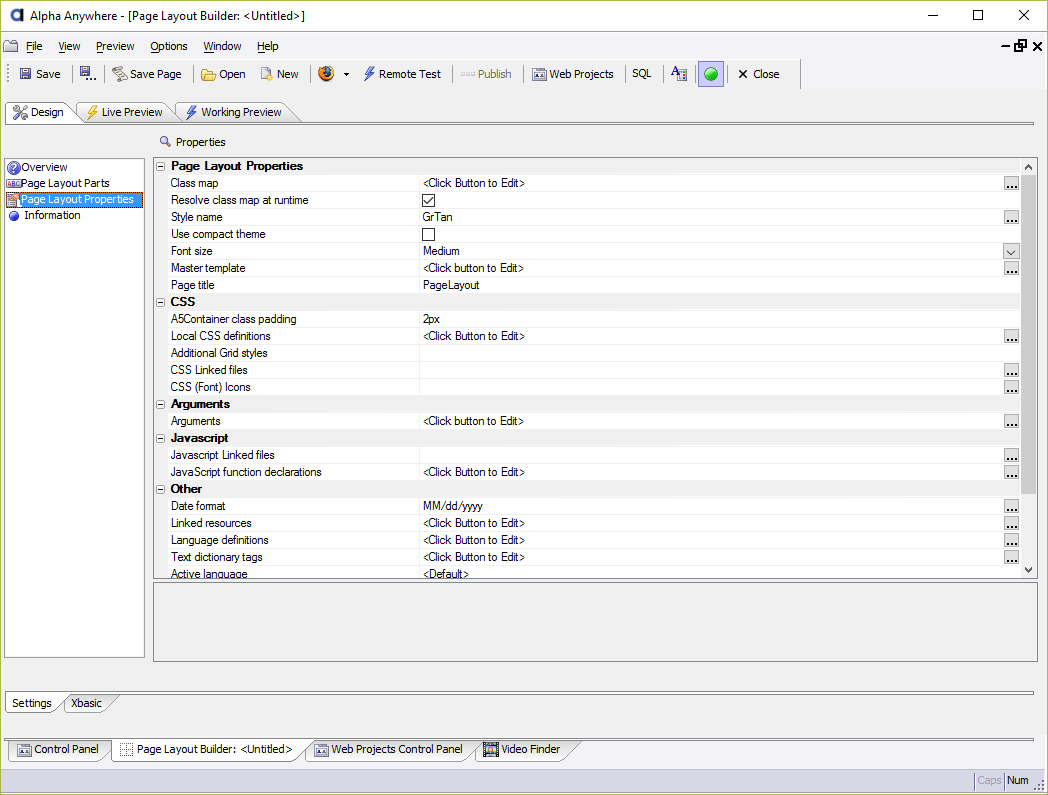
Task: Open the File menu
Action: 34,46
